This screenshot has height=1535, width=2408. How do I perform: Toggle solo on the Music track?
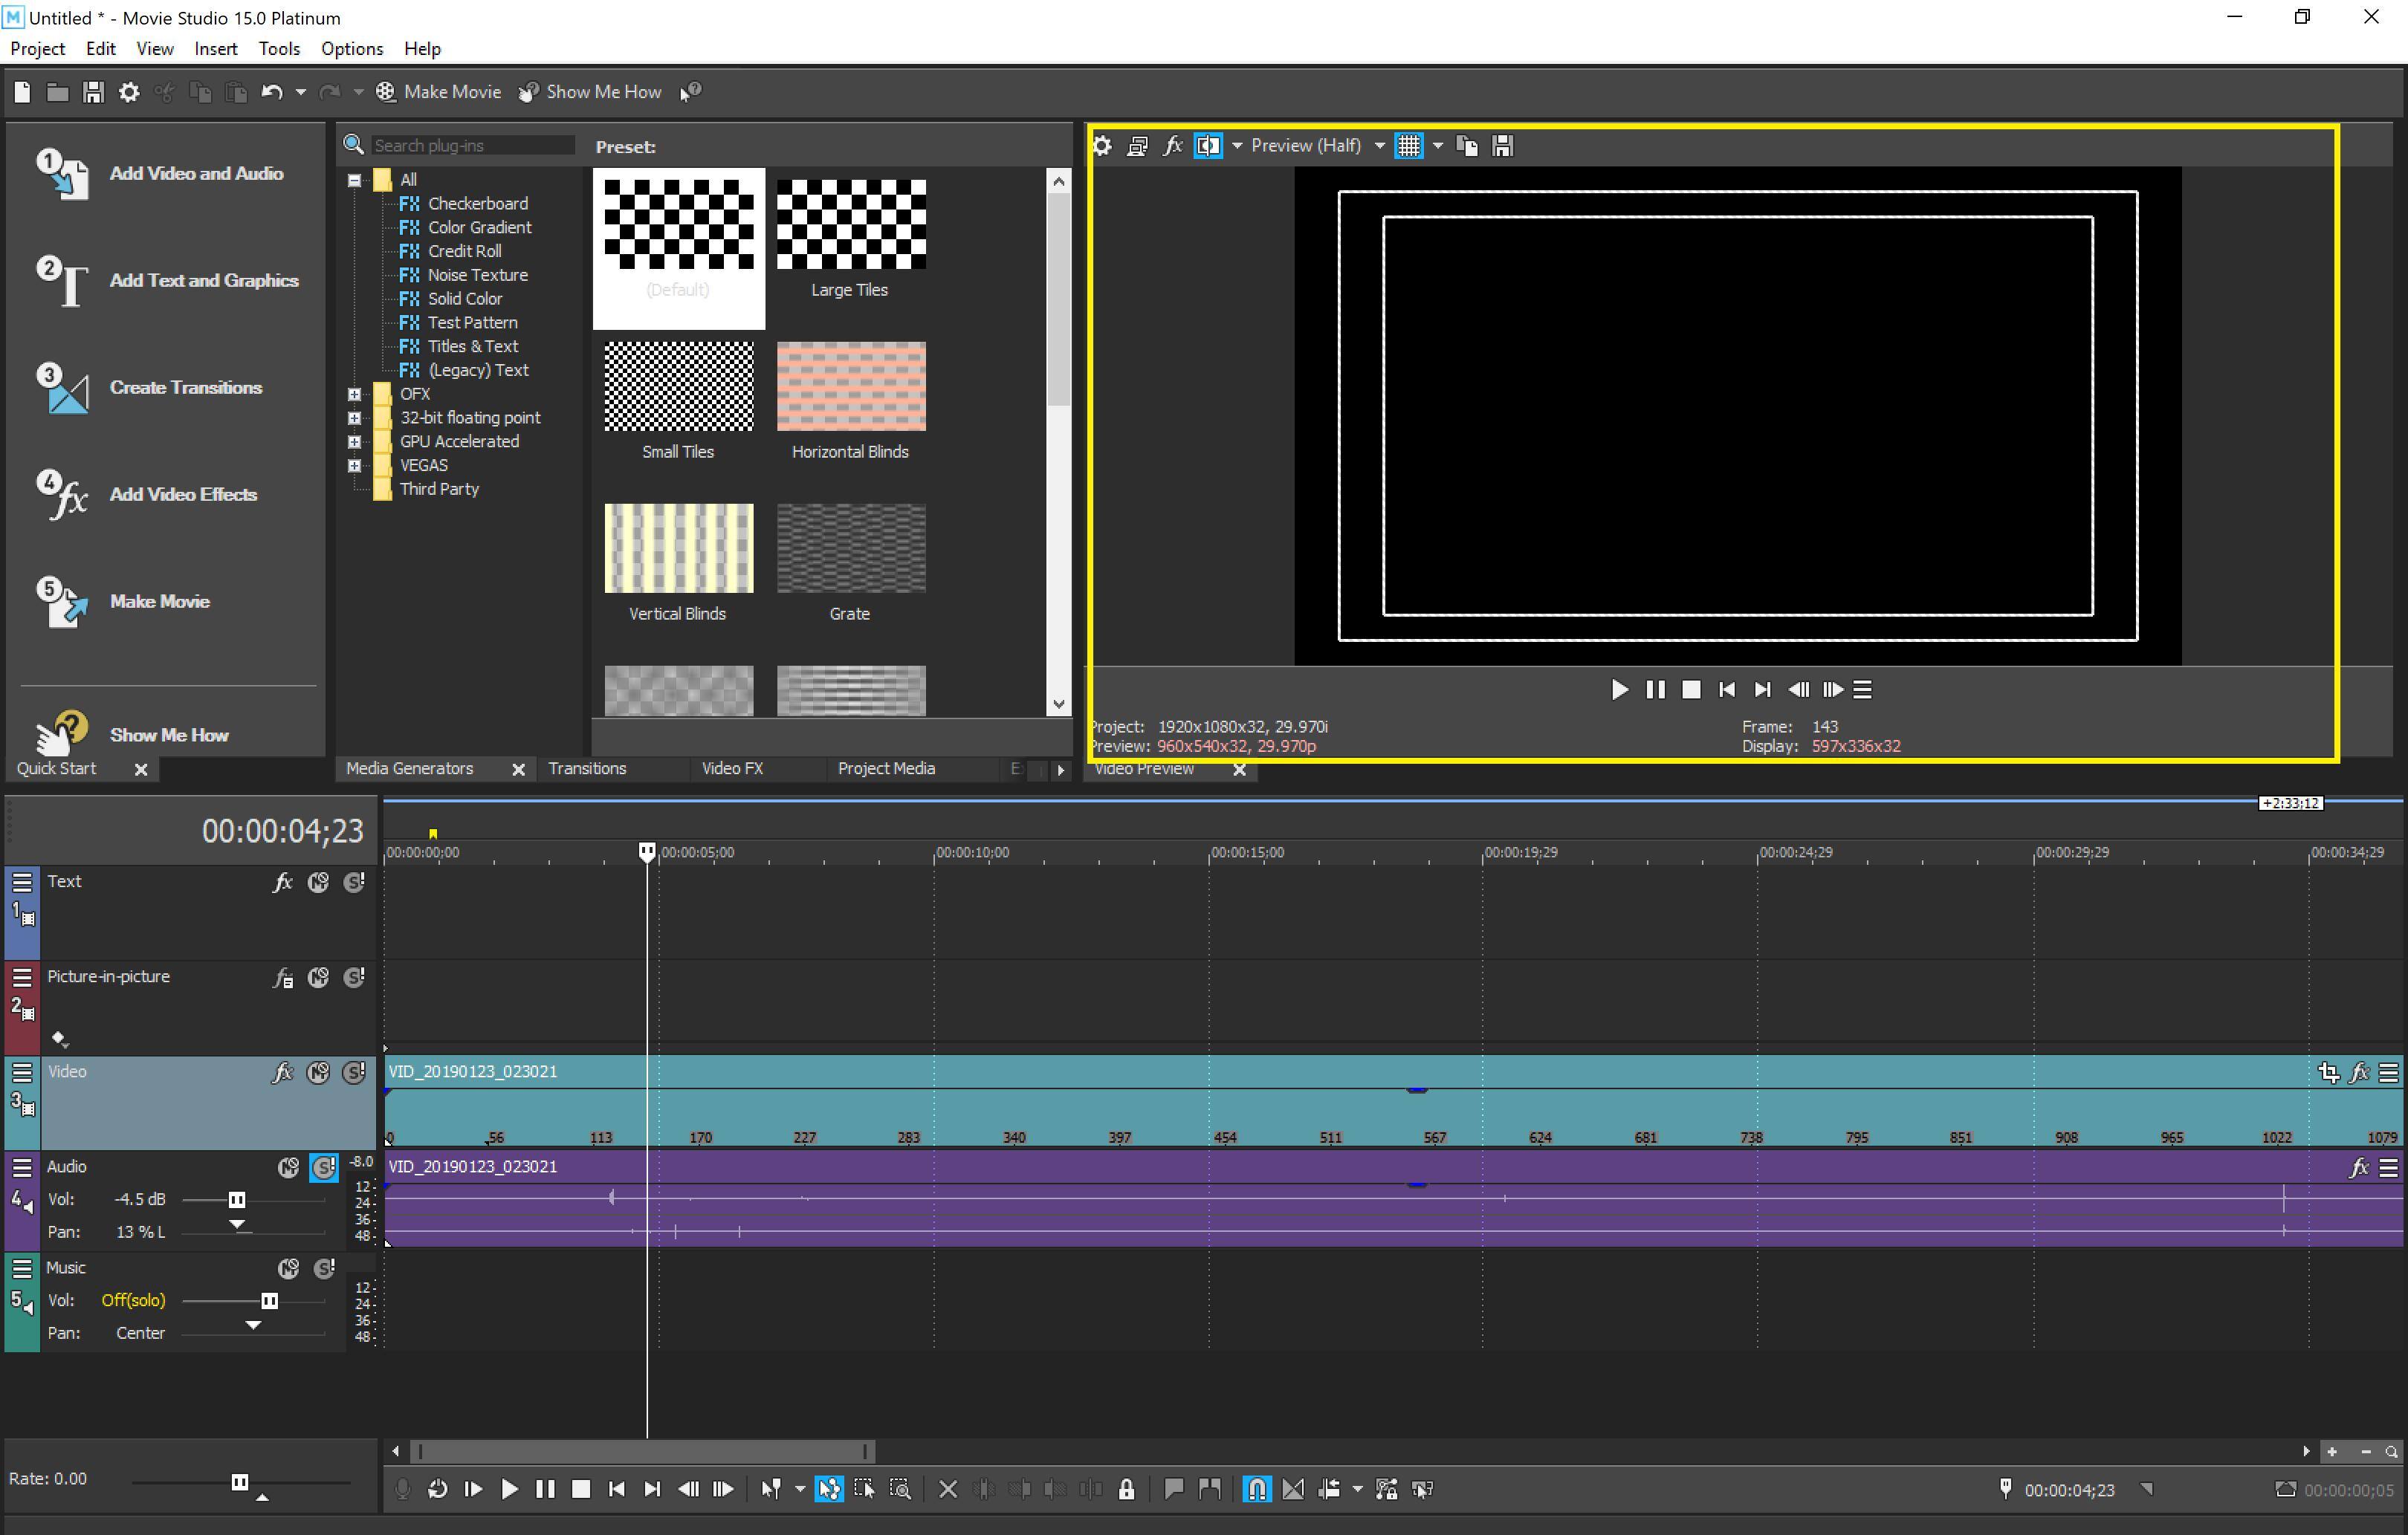[x=324, y=1269]
